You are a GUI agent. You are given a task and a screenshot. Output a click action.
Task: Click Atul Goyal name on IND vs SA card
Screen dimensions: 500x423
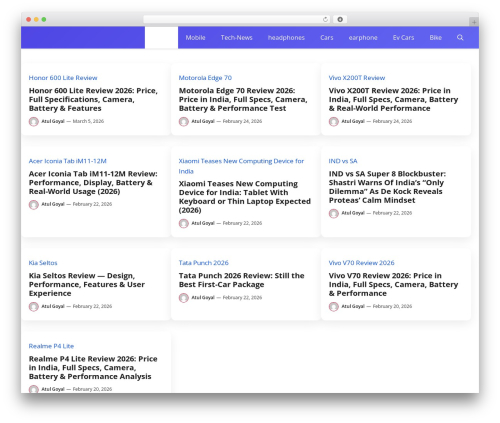click(353, 213)
